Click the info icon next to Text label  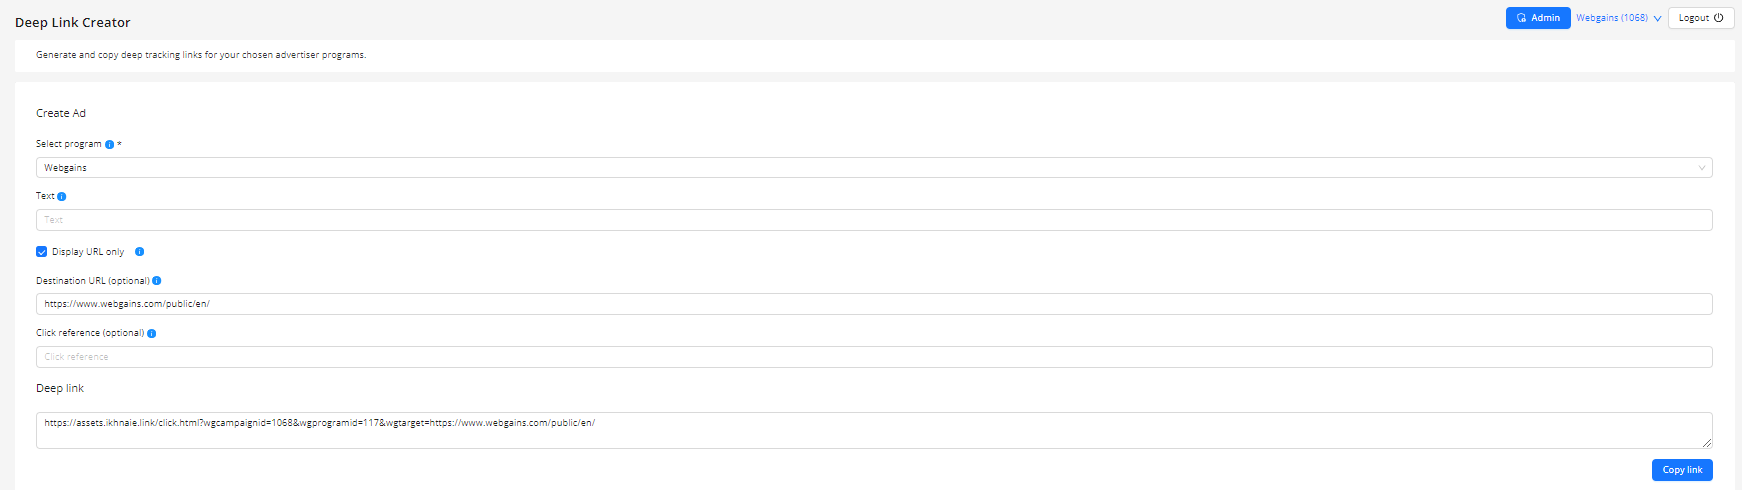(x=62, y=197)
